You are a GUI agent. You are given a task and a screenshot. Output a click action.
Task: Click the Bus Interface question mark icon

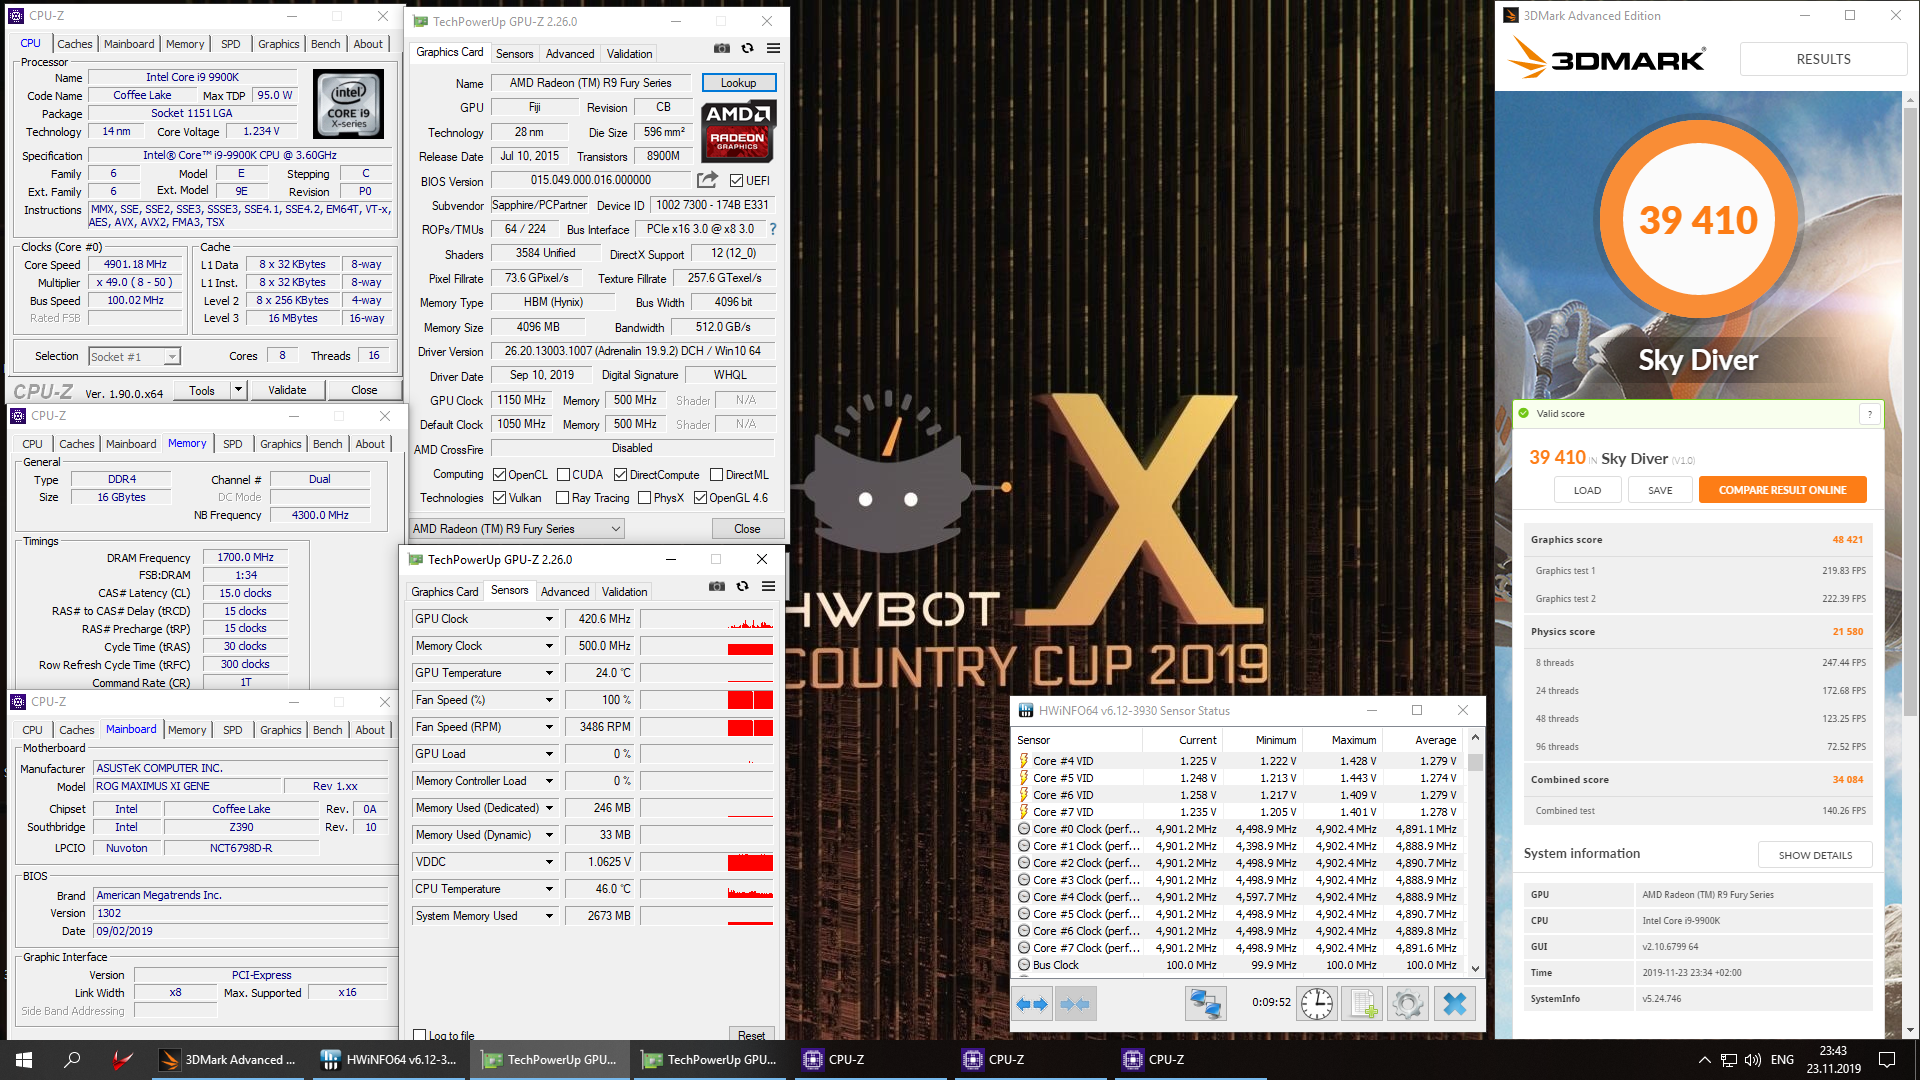pyautogui.click(x=772, y=229)
